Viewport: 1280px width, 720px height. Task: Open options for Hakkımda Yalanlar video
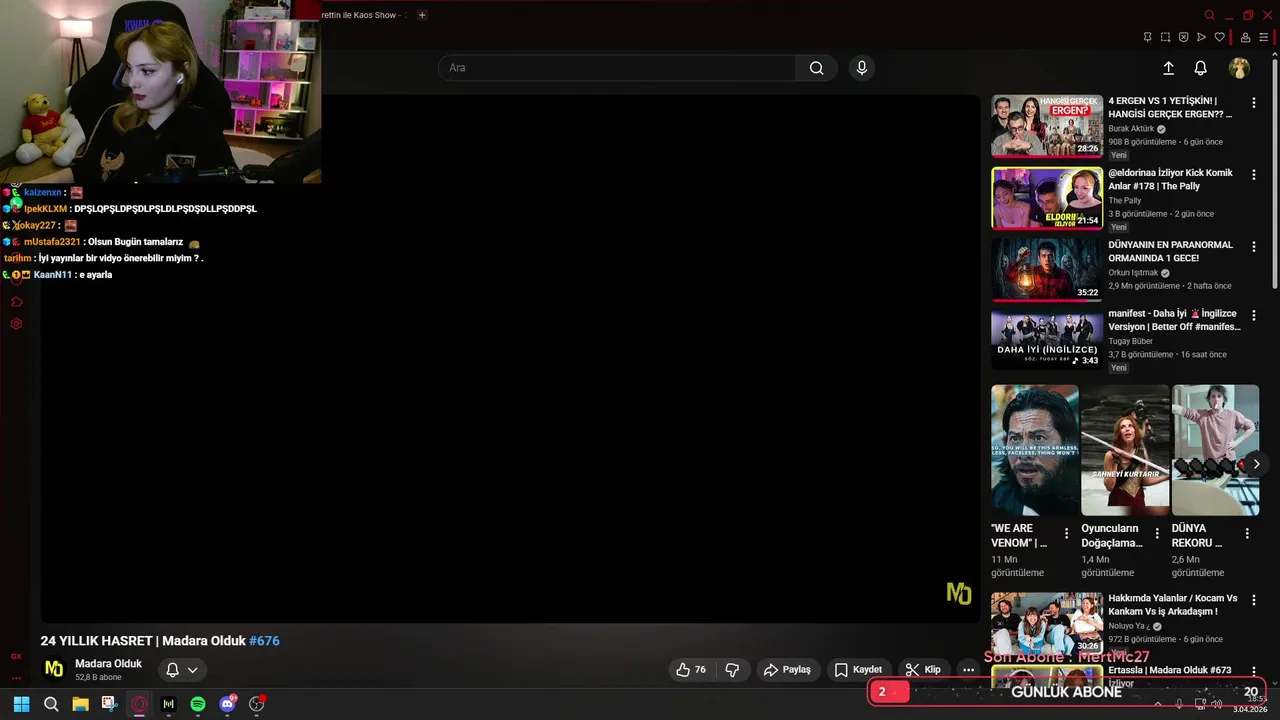[1254, 601]
